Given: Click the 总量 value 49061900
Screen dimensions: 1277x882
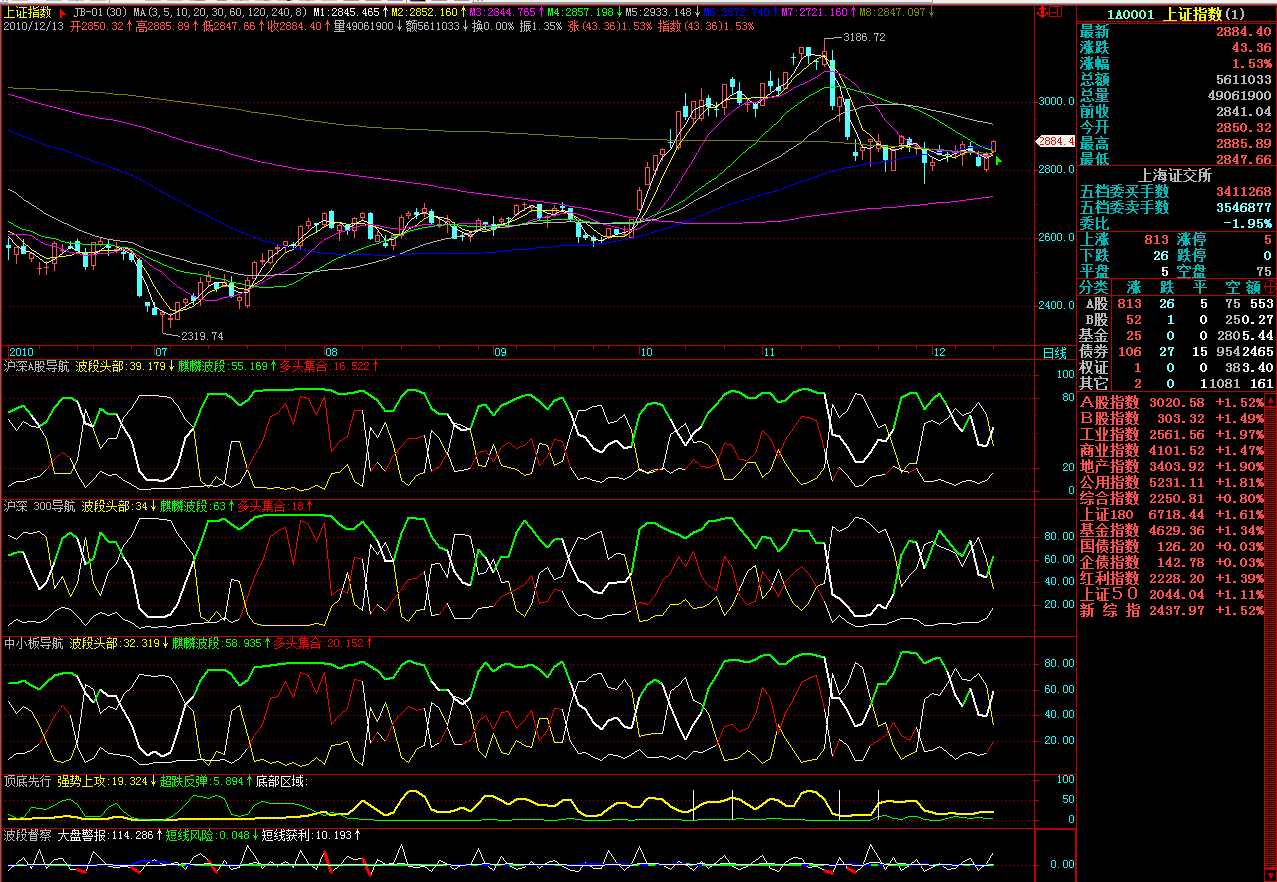Looking at the screenshot, I should pyautogui.click(x=1239, y=95).
